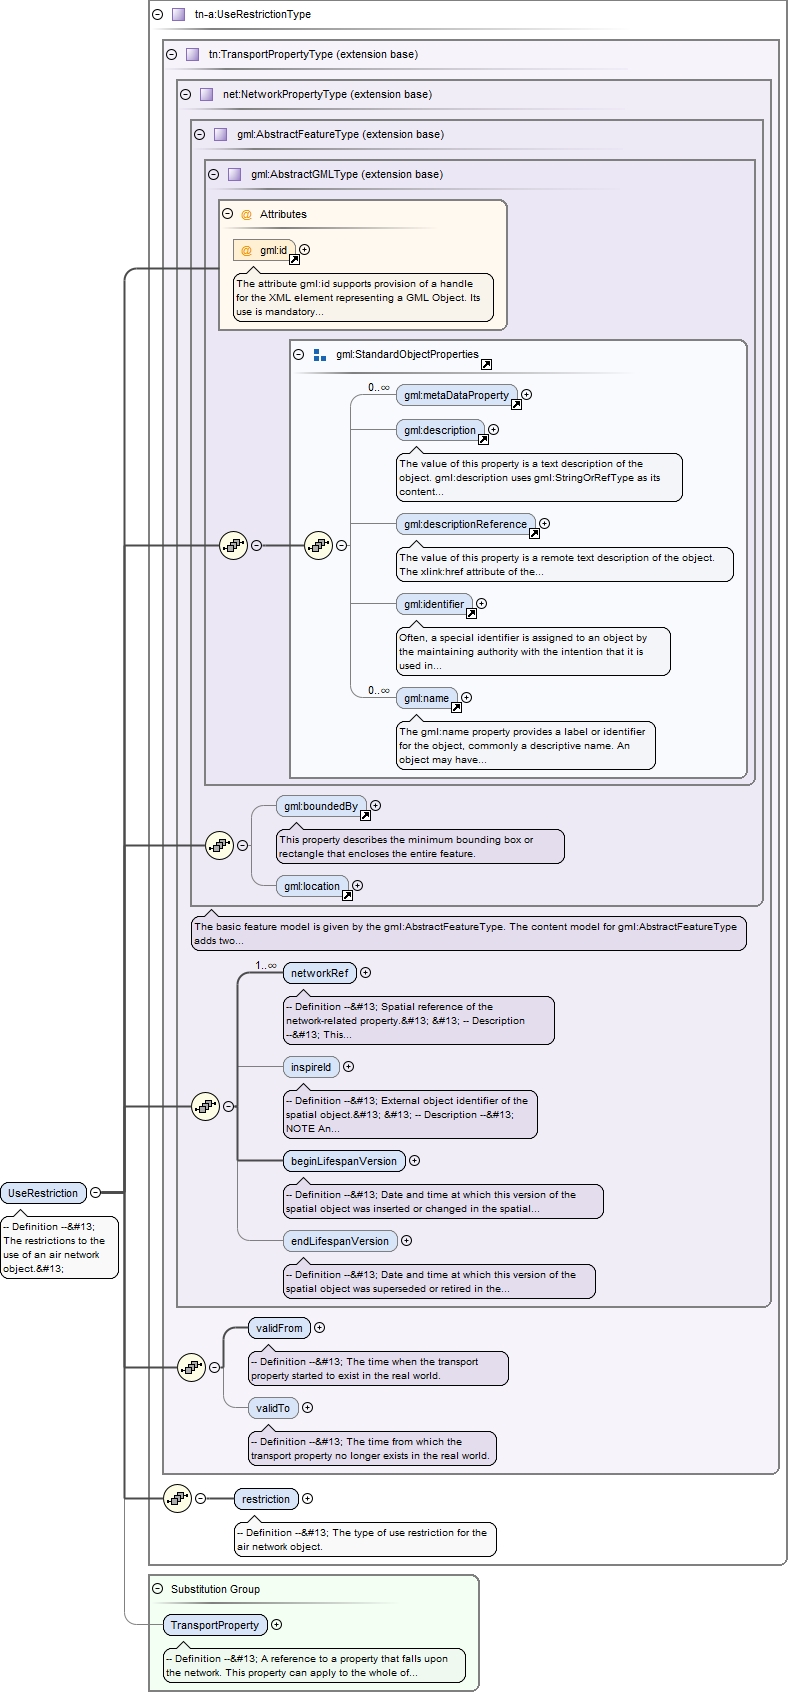This screenshot has width=789, height=1693.
Task: Click 'tn-a:UseRestrictionType' type name
Action: (x=253, y=15)
